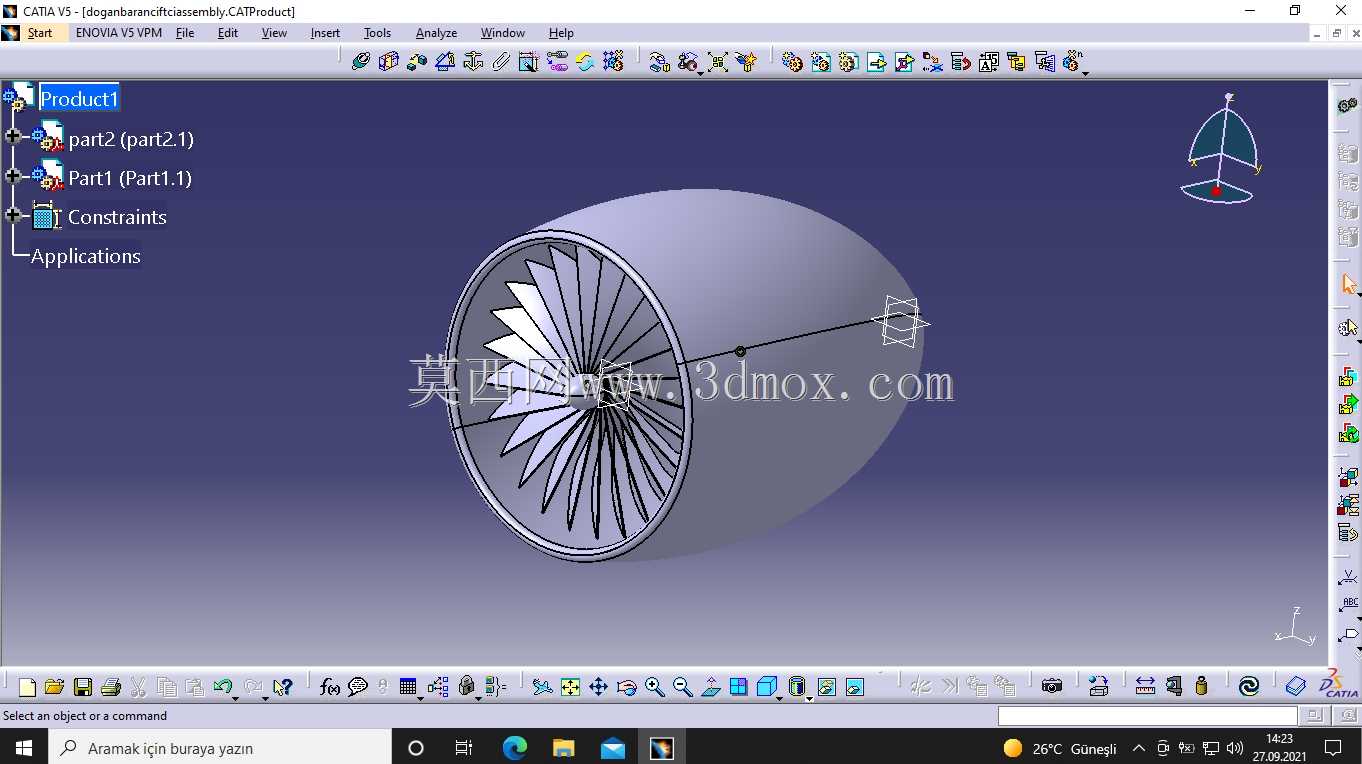1362x764 pixels.
Task: Toggle Stop Manipulate on Clash
Action: click(x=745, y=62)
